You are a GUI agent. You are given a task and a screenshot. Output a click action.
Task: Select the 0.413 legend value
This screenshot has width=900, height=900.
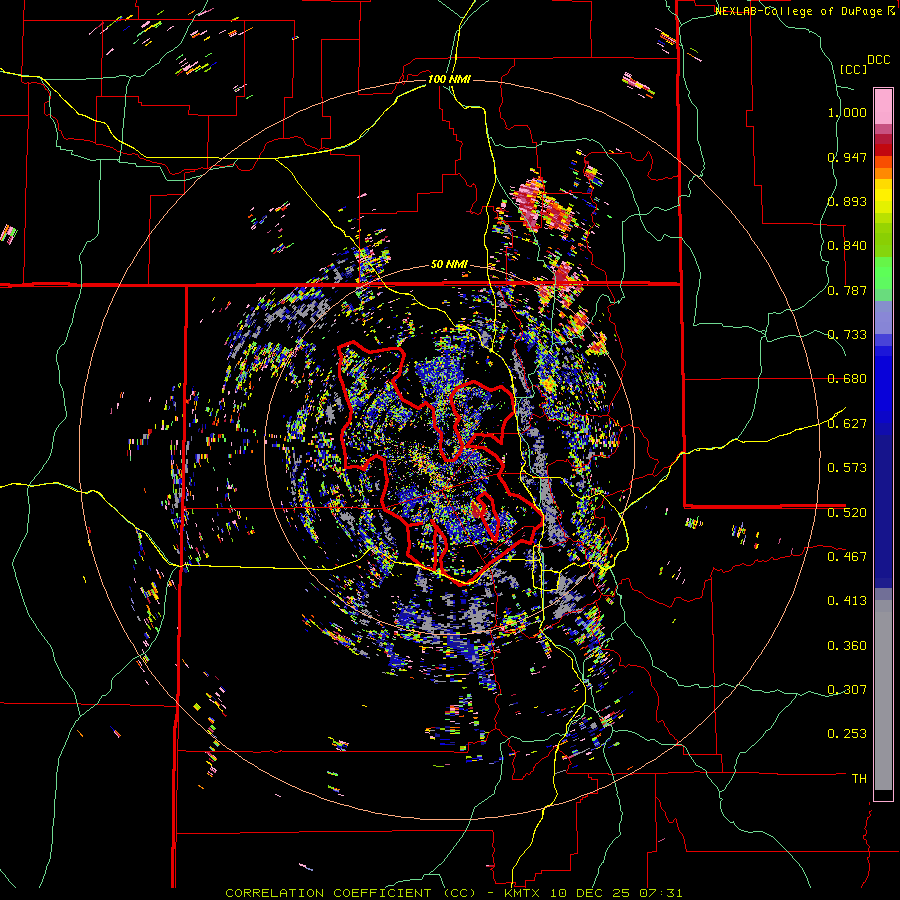[847, 601]
